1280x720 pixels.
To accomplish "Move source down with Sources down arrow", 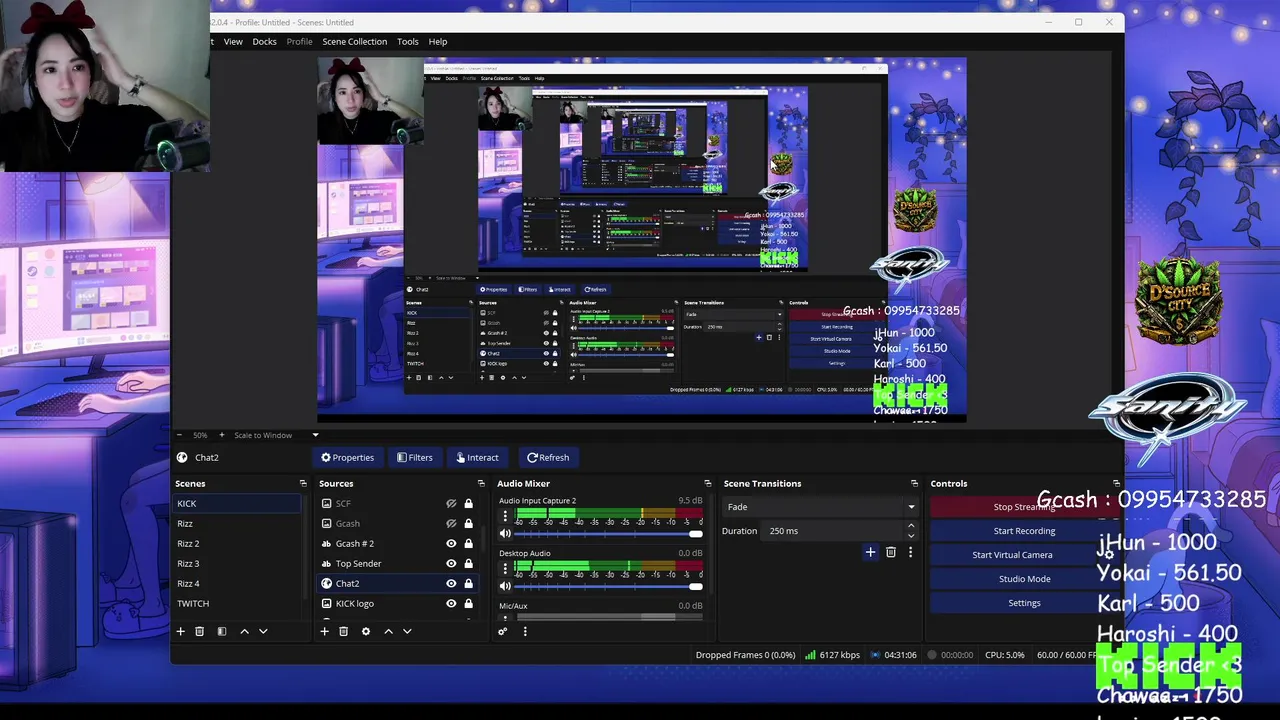I will pos(407,631).
